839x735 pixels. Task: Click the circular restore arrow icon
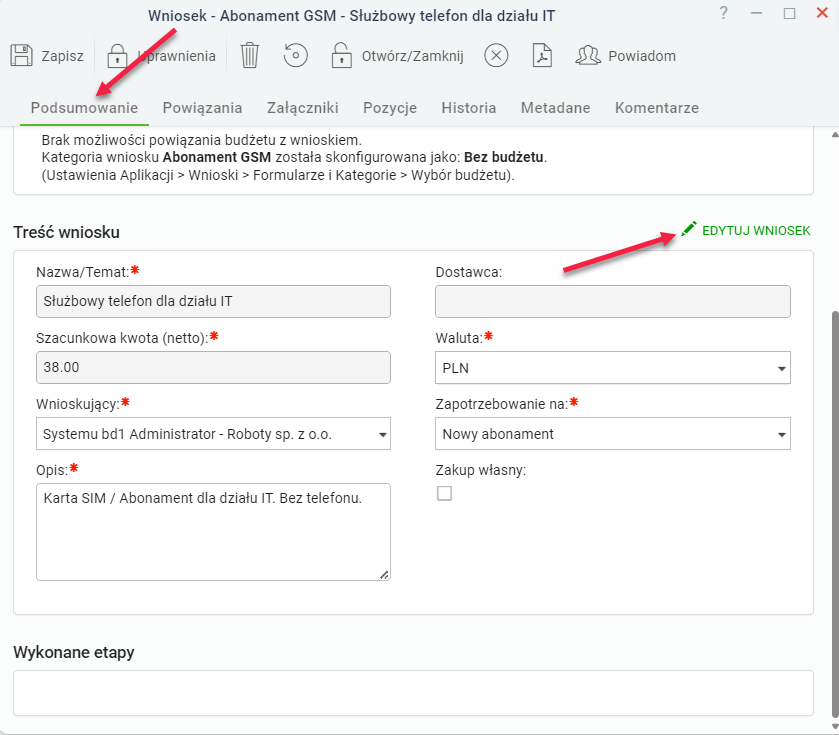click(295, 56)
